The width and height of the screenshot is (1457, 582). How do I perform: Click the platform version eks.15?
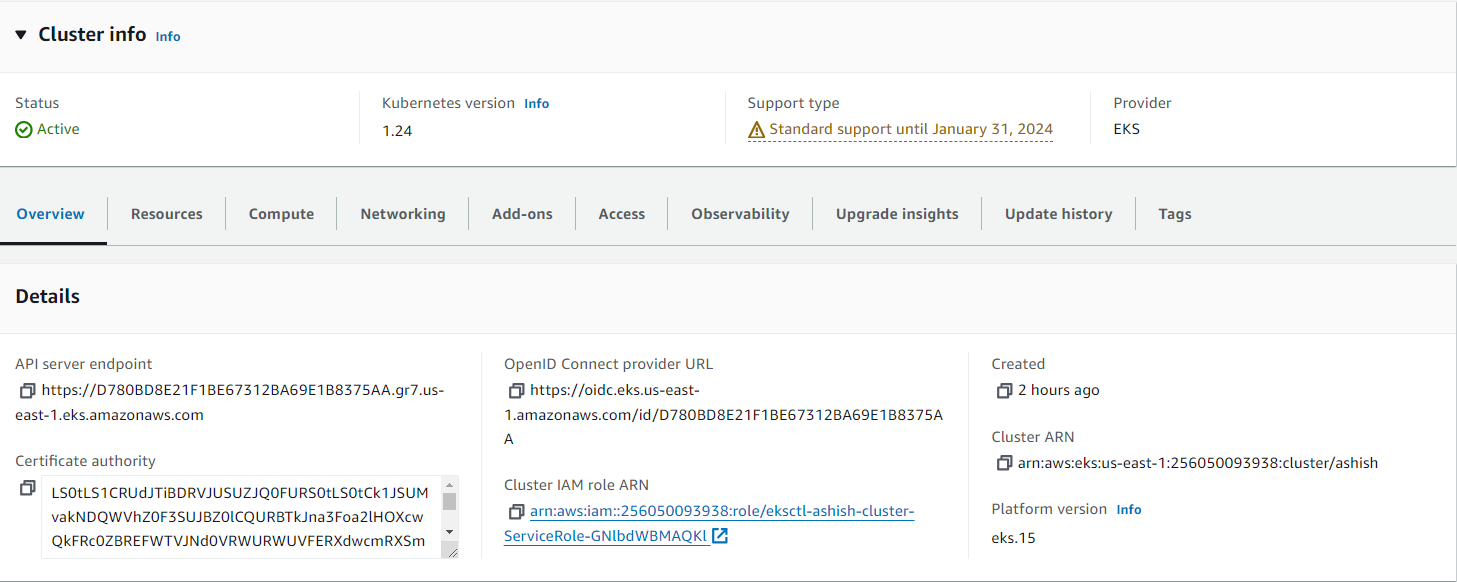(1014, 538)
